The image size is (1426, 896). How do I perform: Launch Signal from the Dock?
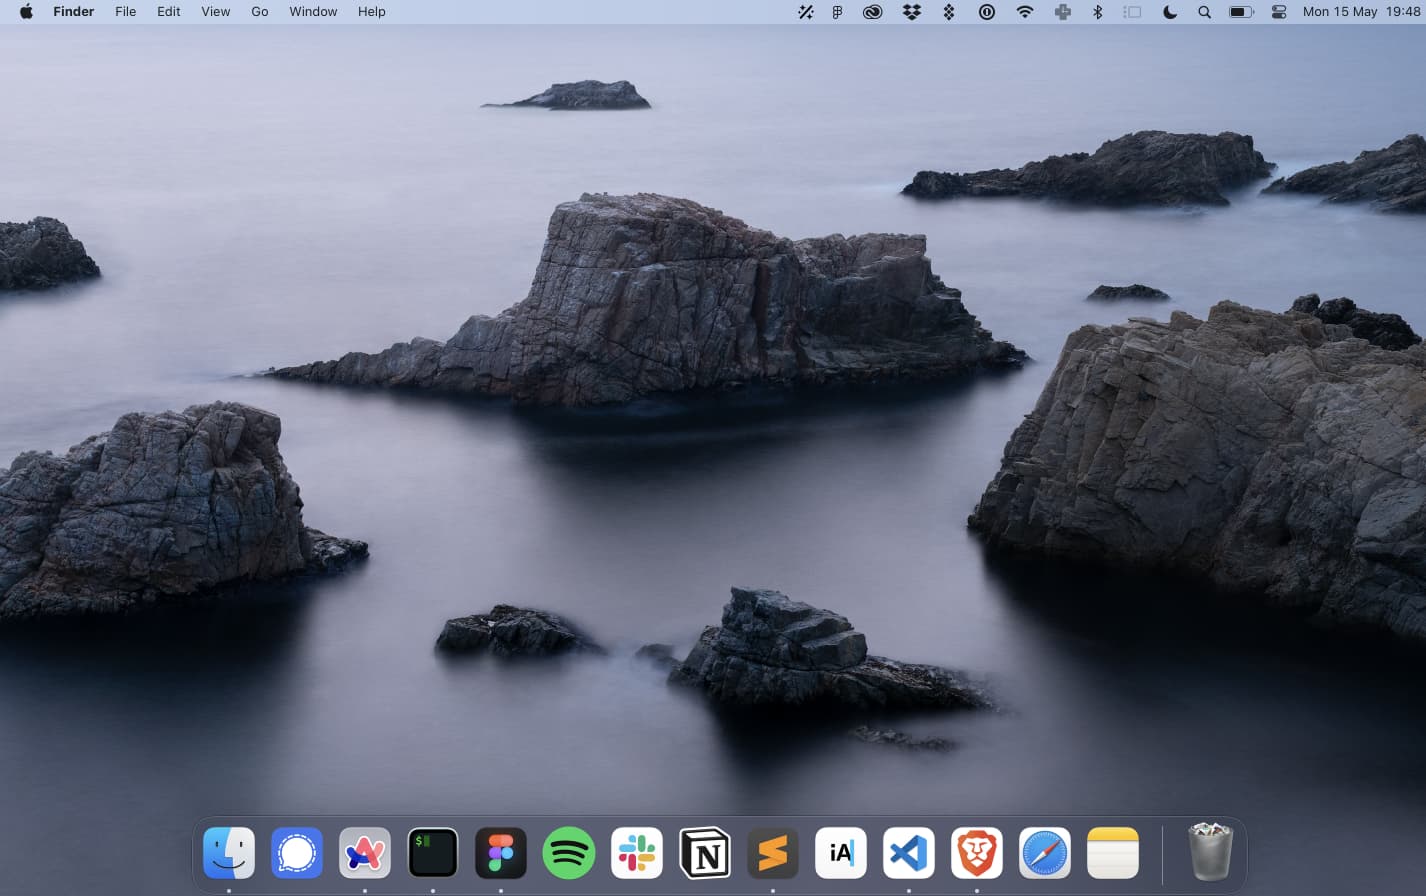(296, 853)
